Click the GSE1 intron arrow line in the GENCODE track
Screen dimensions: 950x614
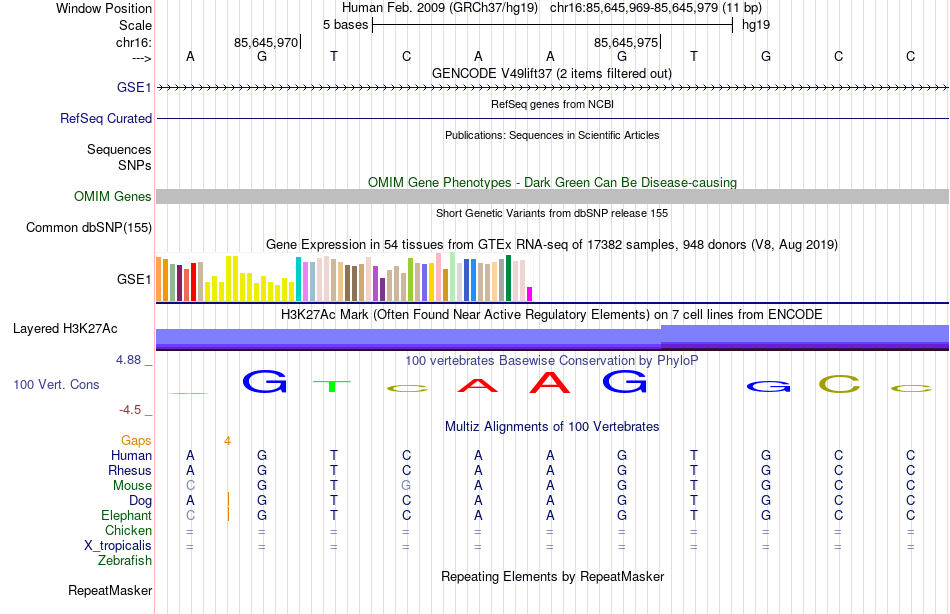point(553,88)
